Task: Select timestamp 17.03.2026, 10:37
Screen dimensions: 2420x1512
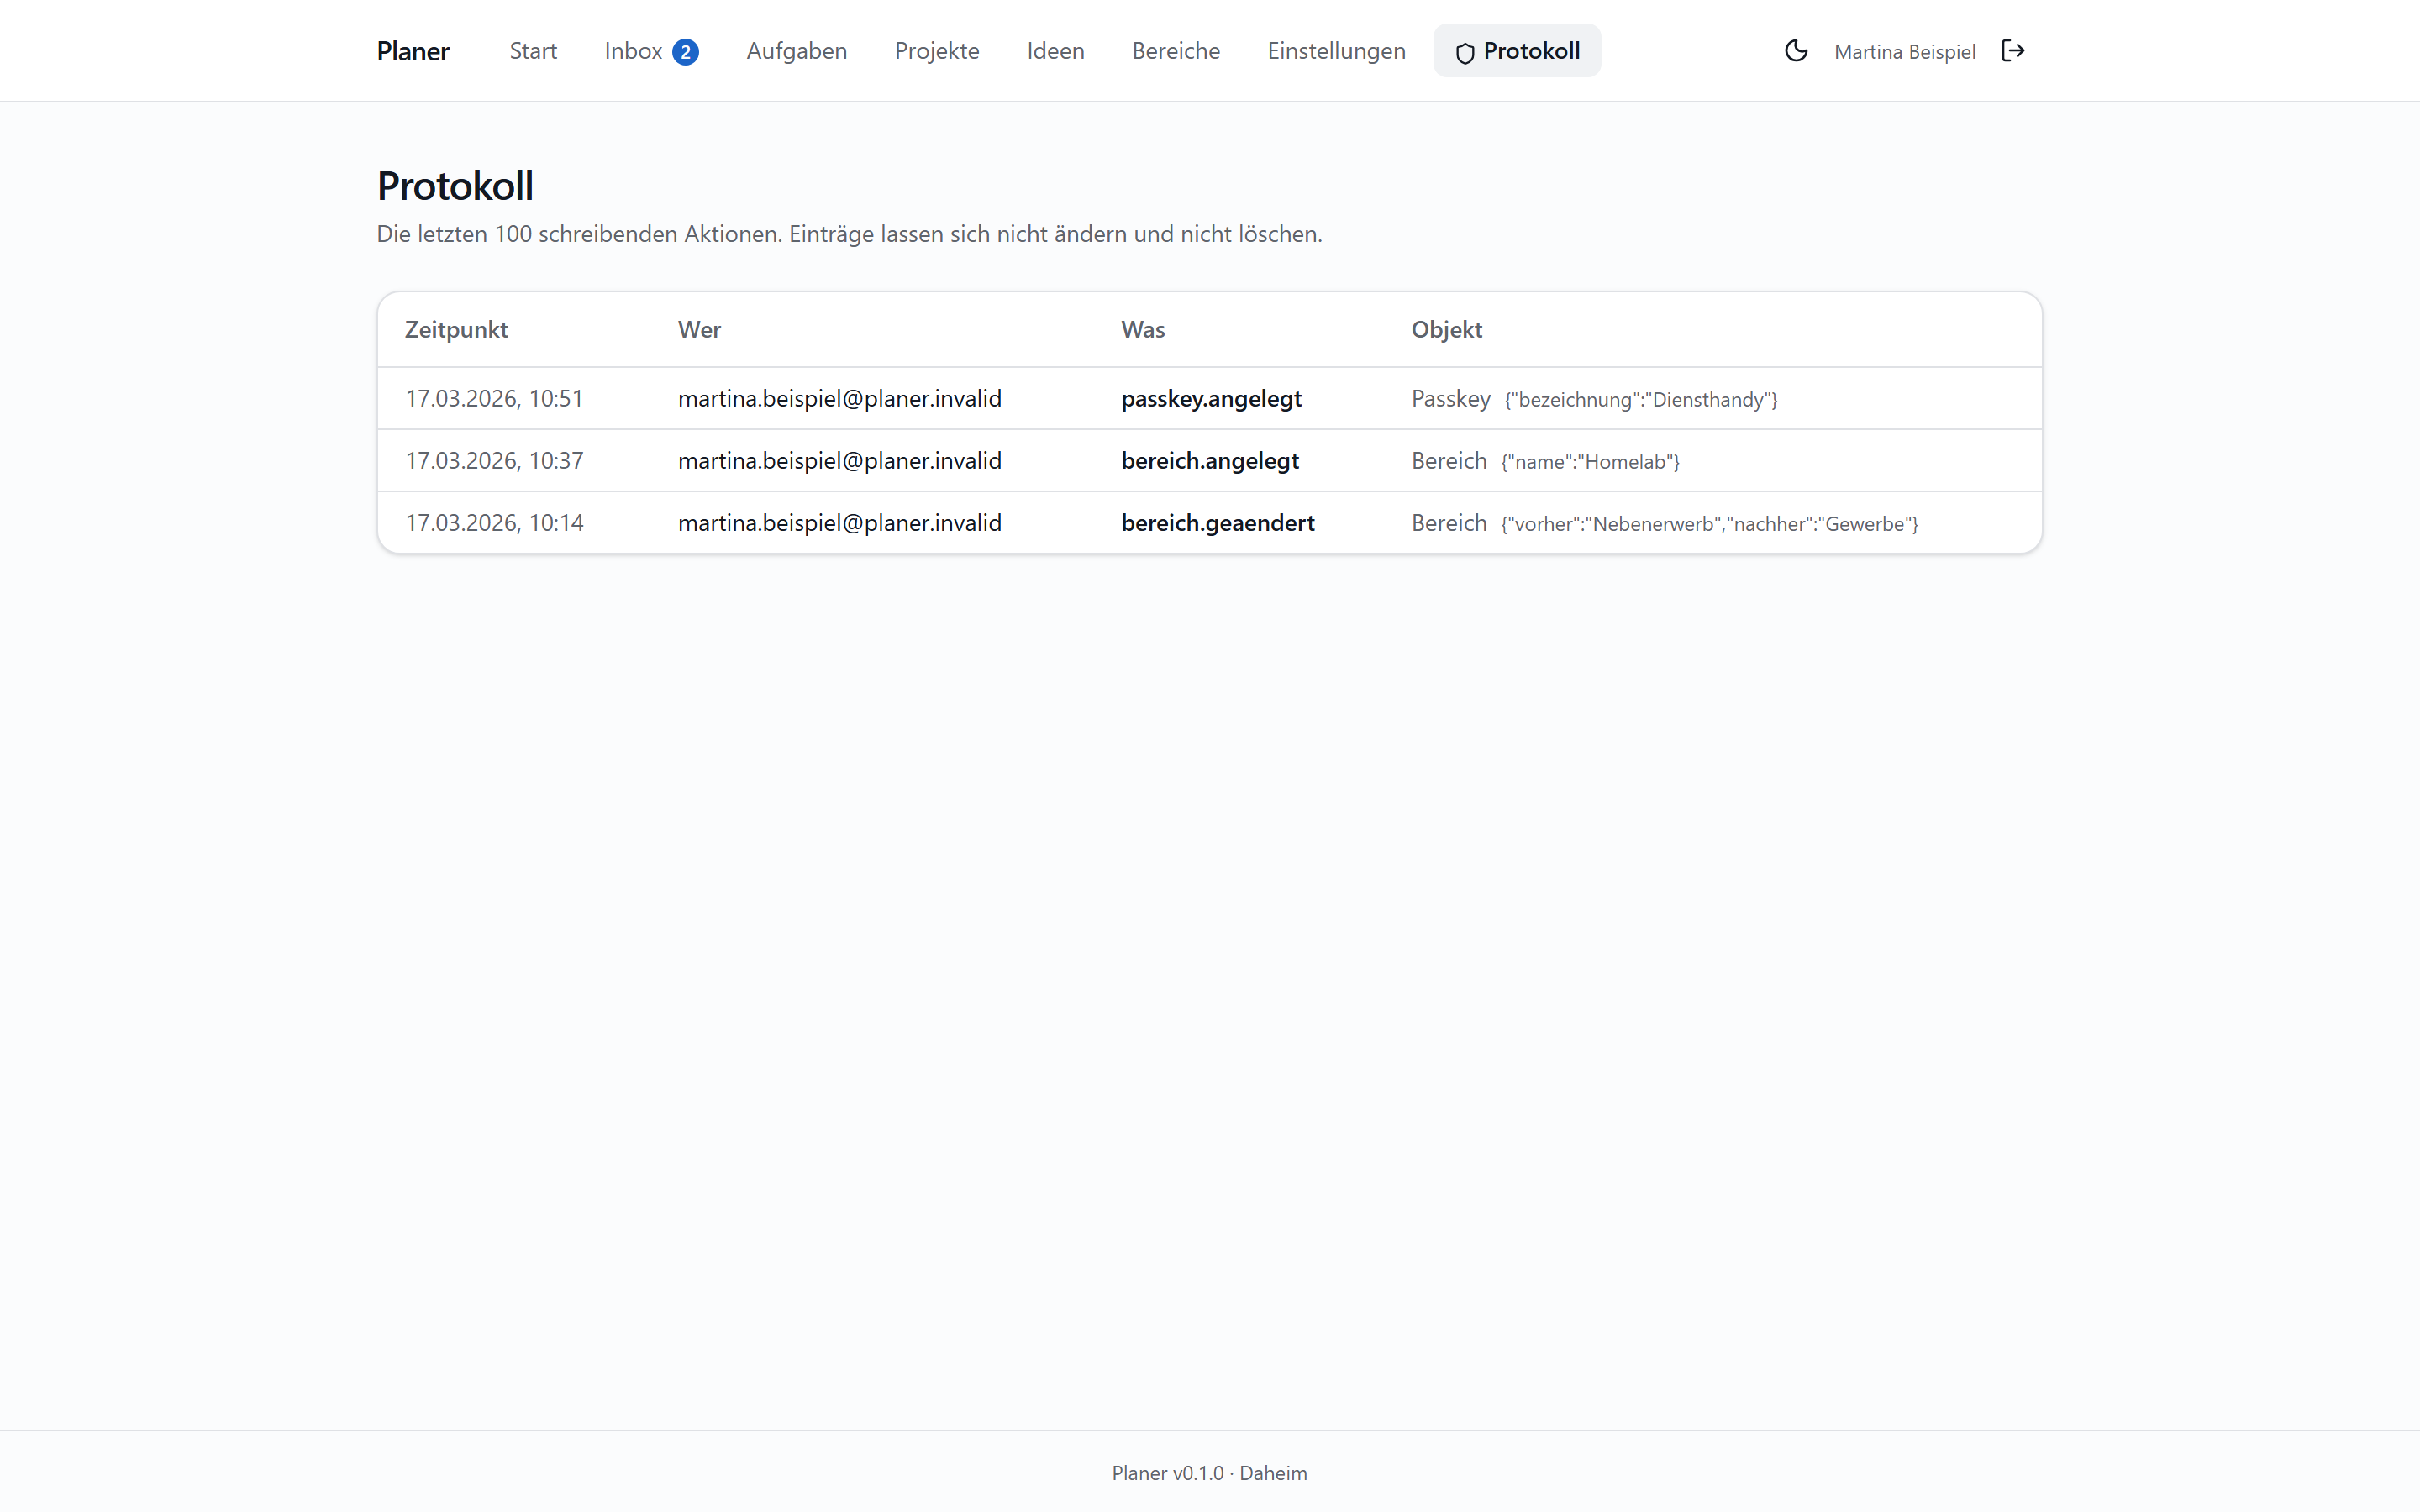Action: click(x=494, y=460)
